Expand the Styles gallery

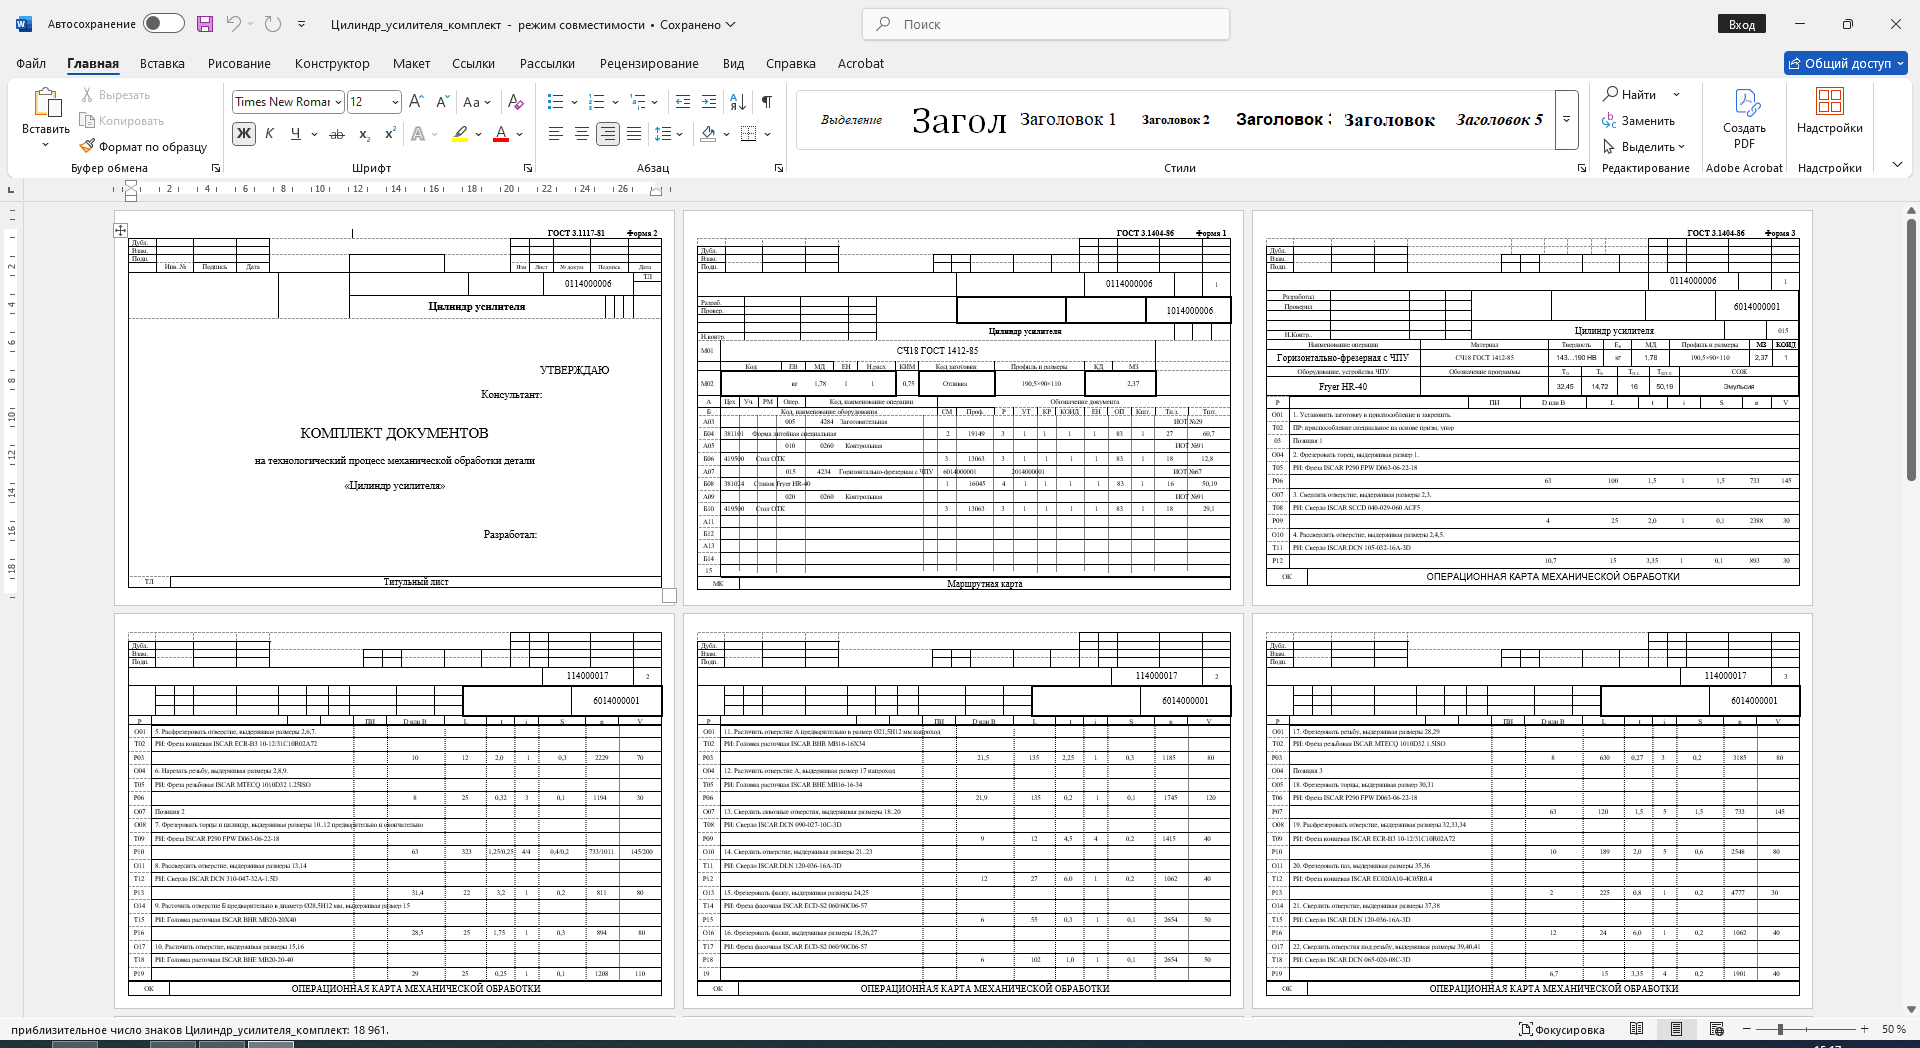[1567, 120]
